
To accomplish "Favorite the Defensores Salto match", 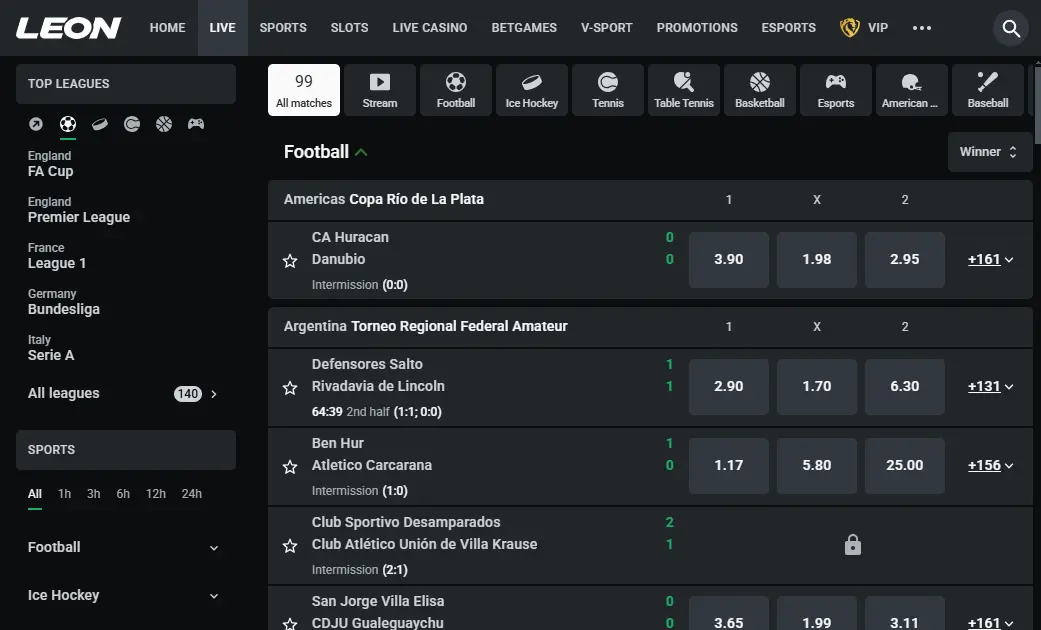I will (290, 388).
